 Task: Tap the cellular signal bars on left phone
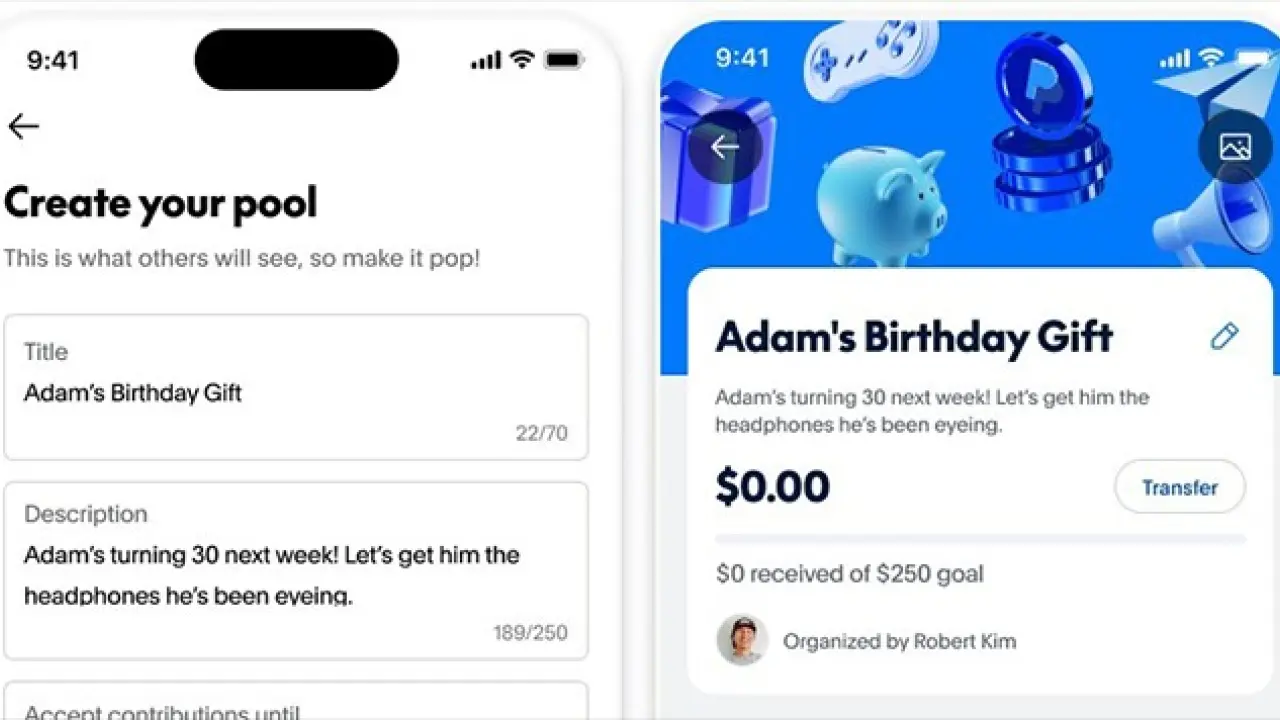tap(486, 61)
